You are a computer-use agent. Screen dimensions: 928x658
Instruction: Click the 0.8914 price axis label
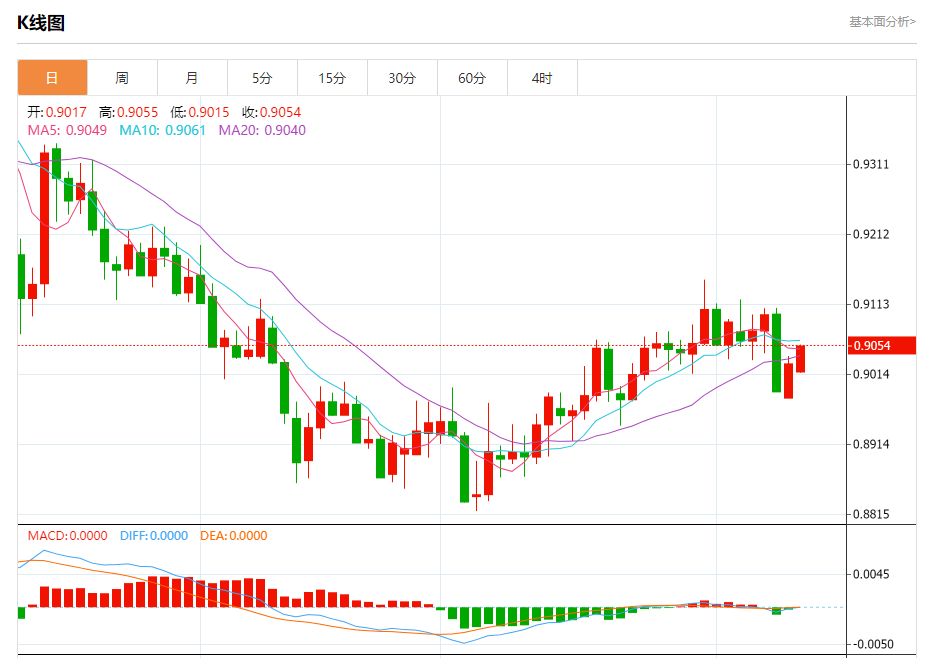click(871, 444)
